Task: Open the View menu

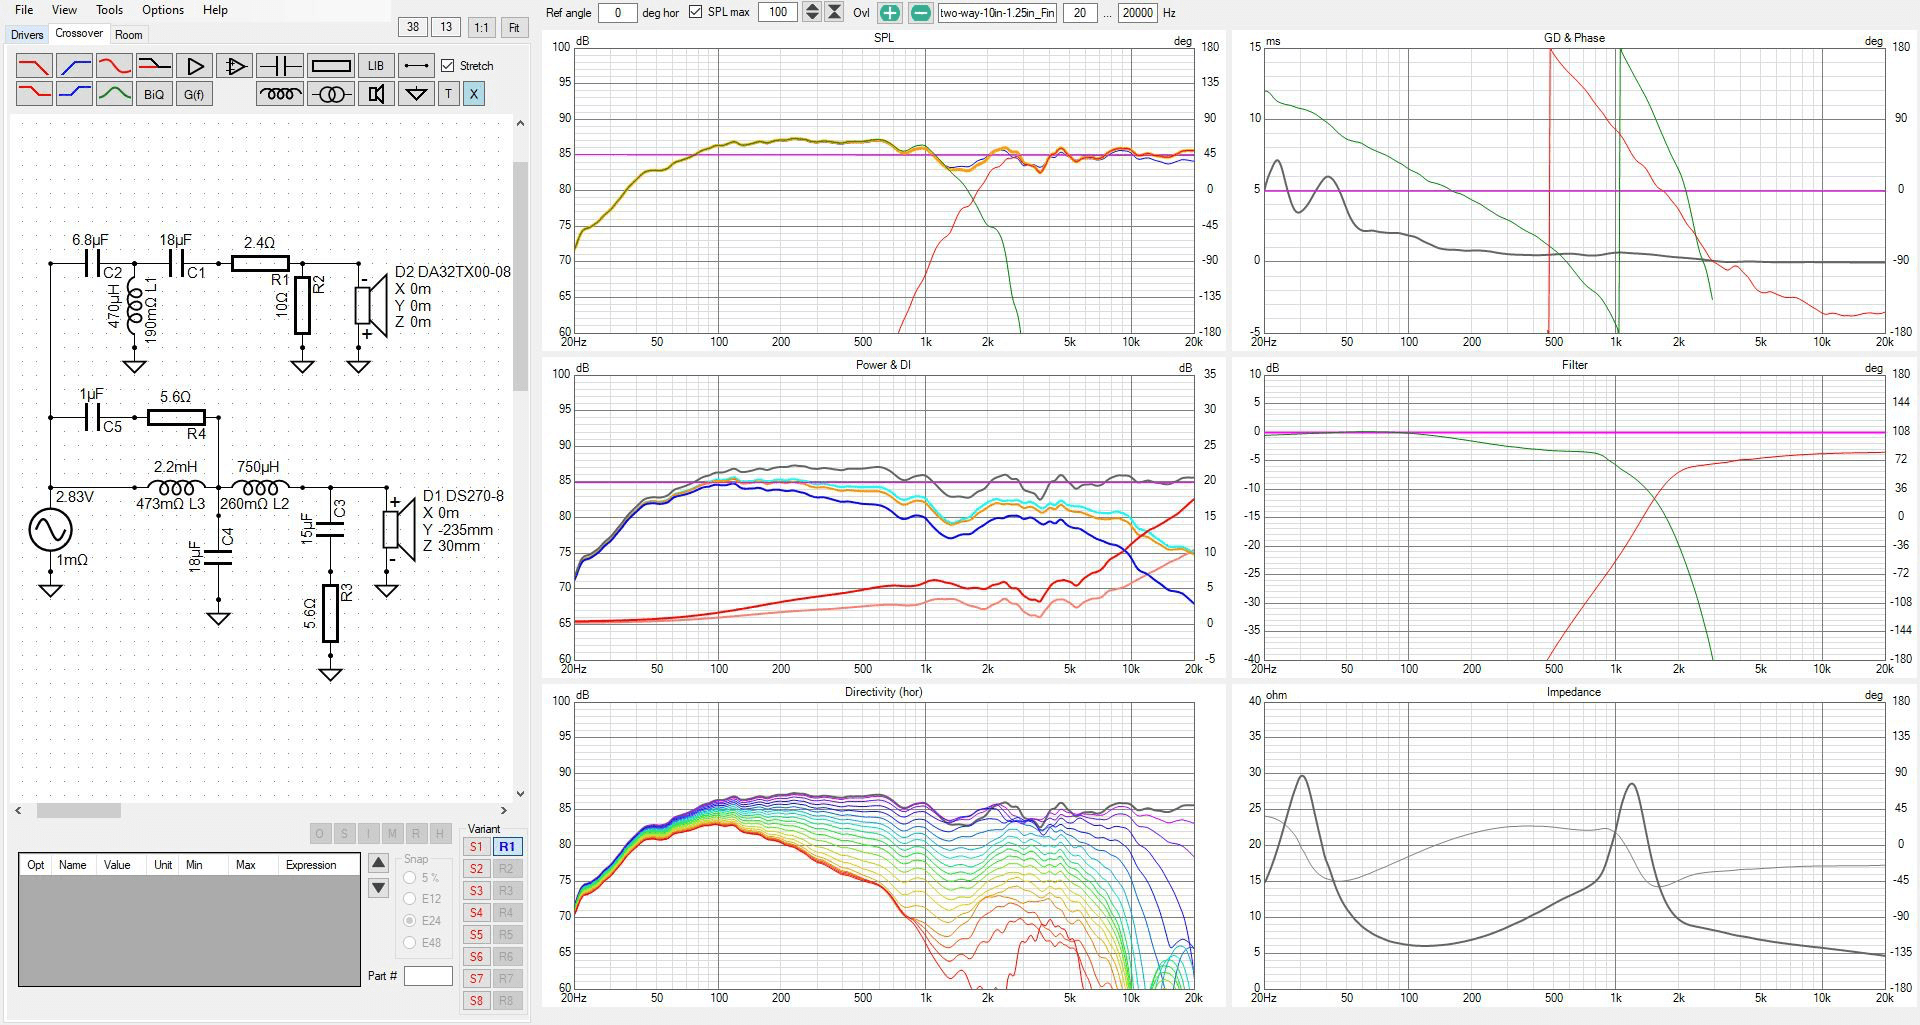Action: (64, 10)
